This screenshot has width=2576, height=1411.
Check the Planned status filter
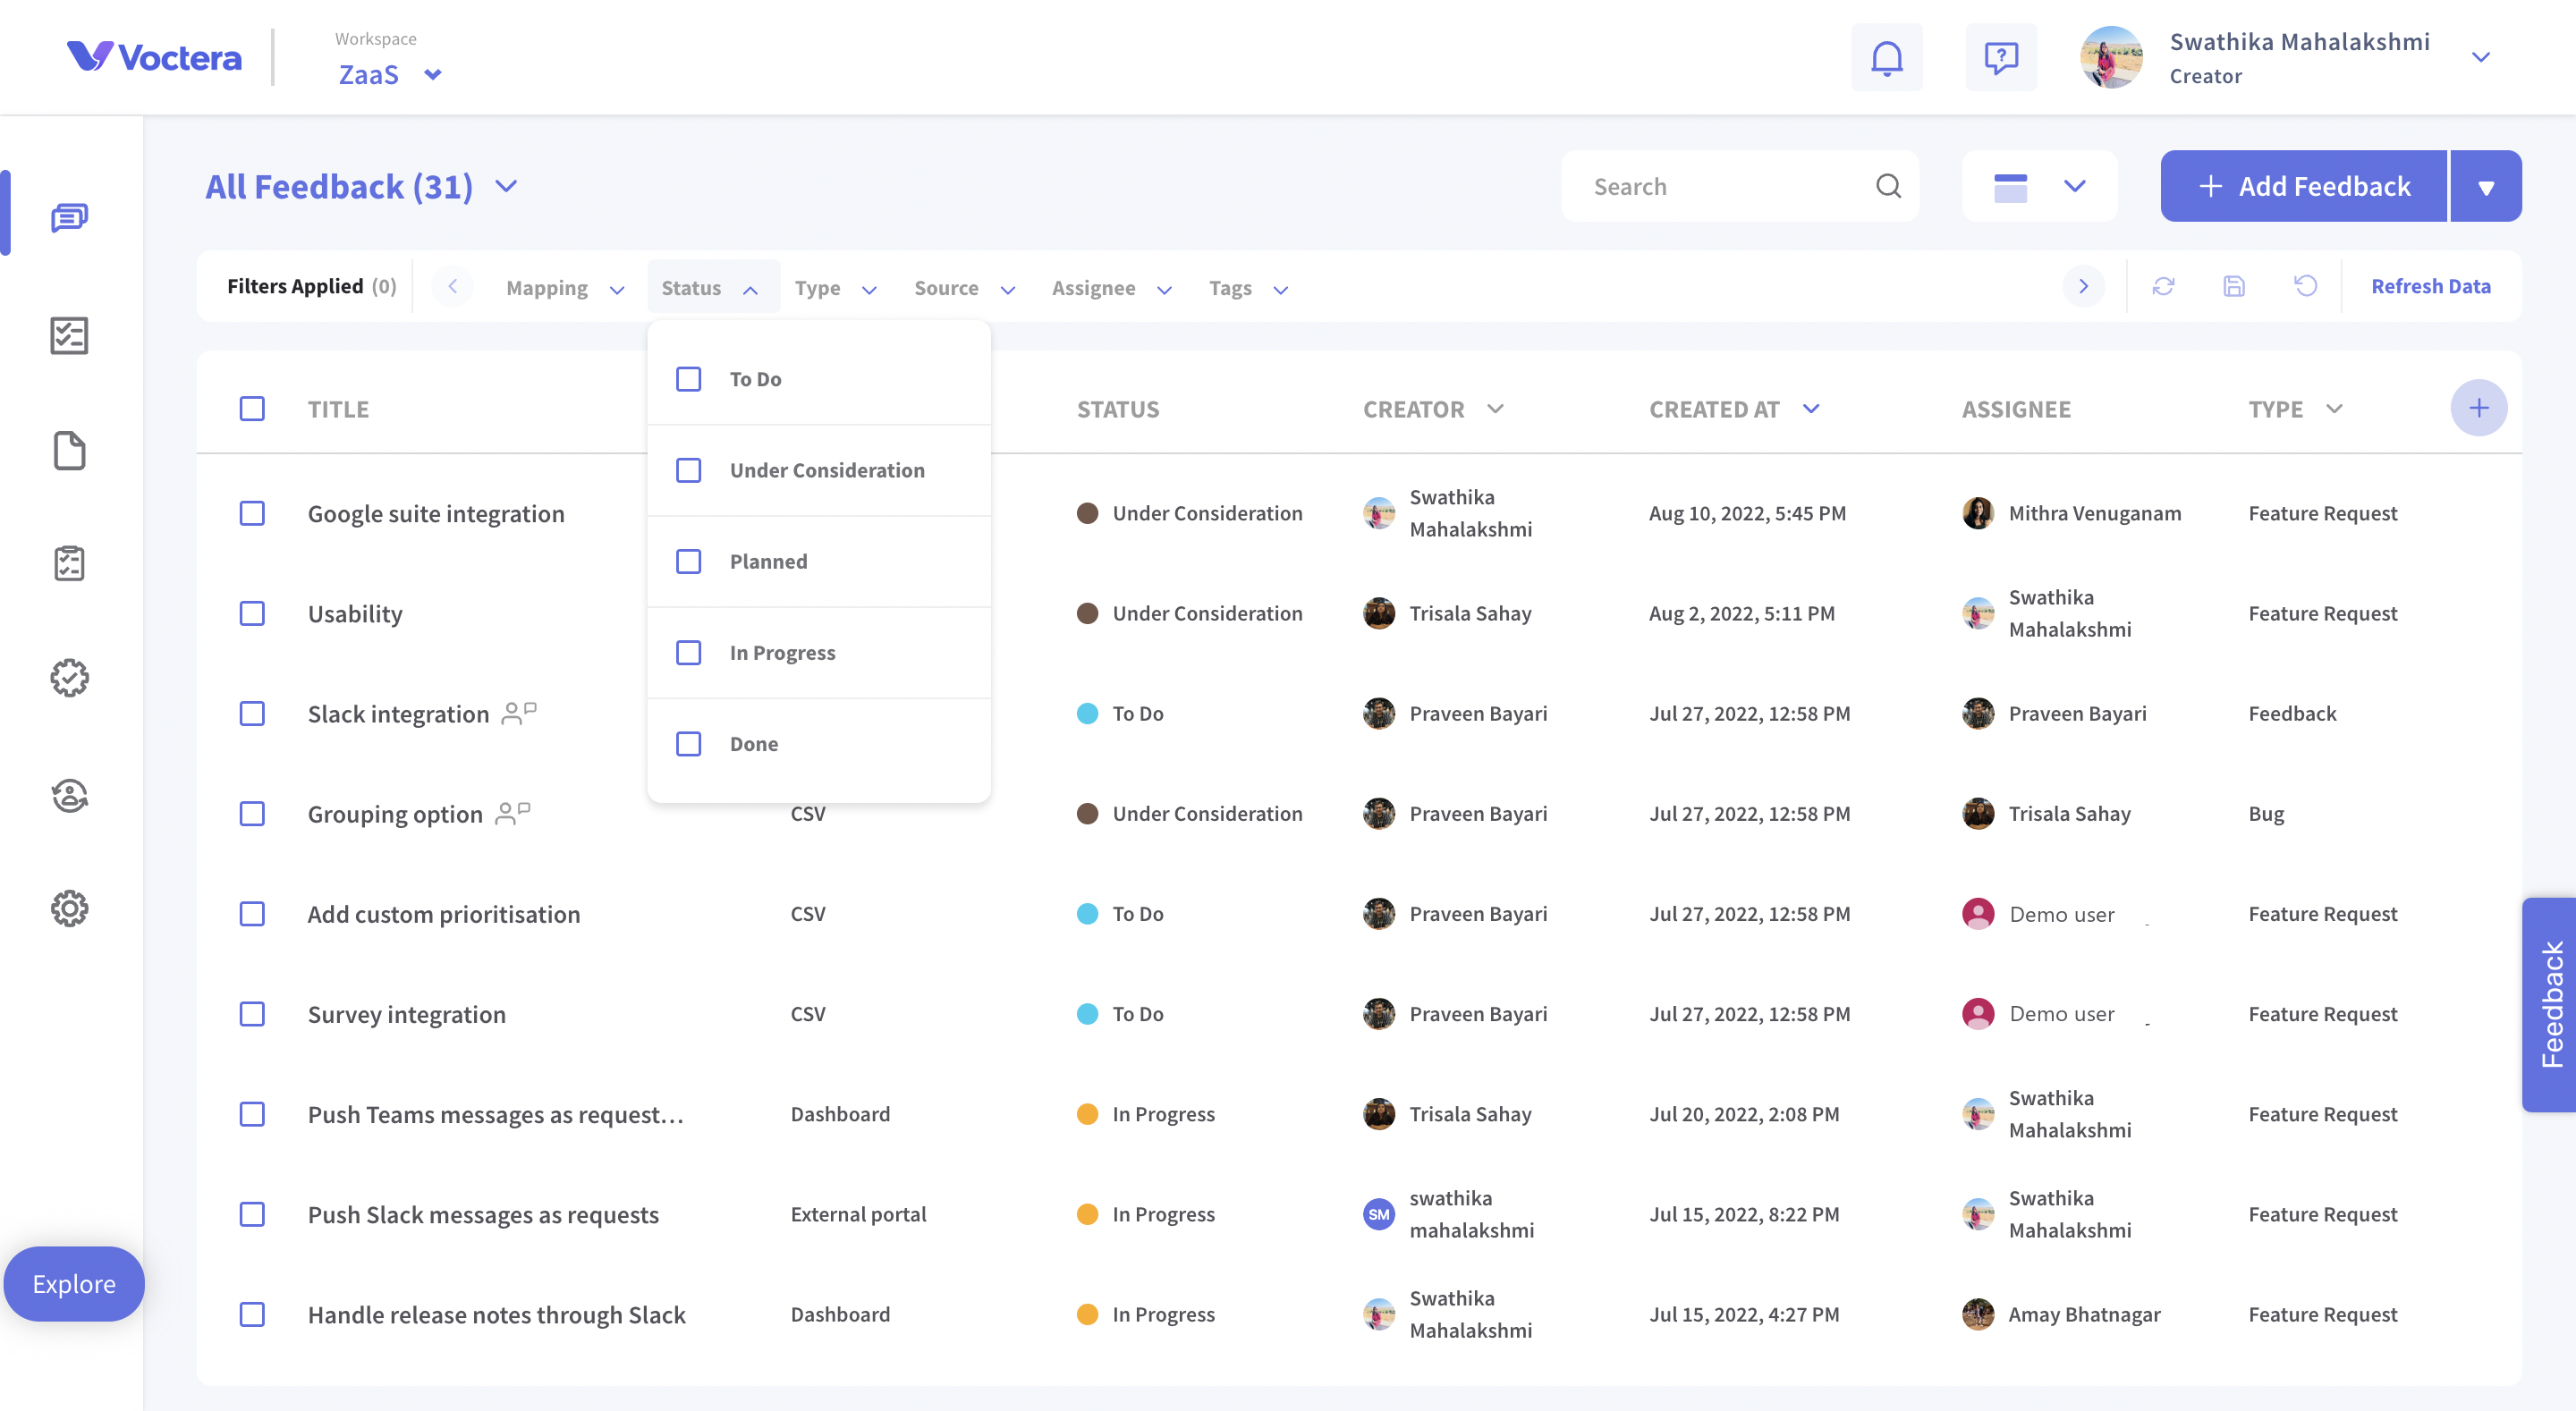click(x=688, y=561)
